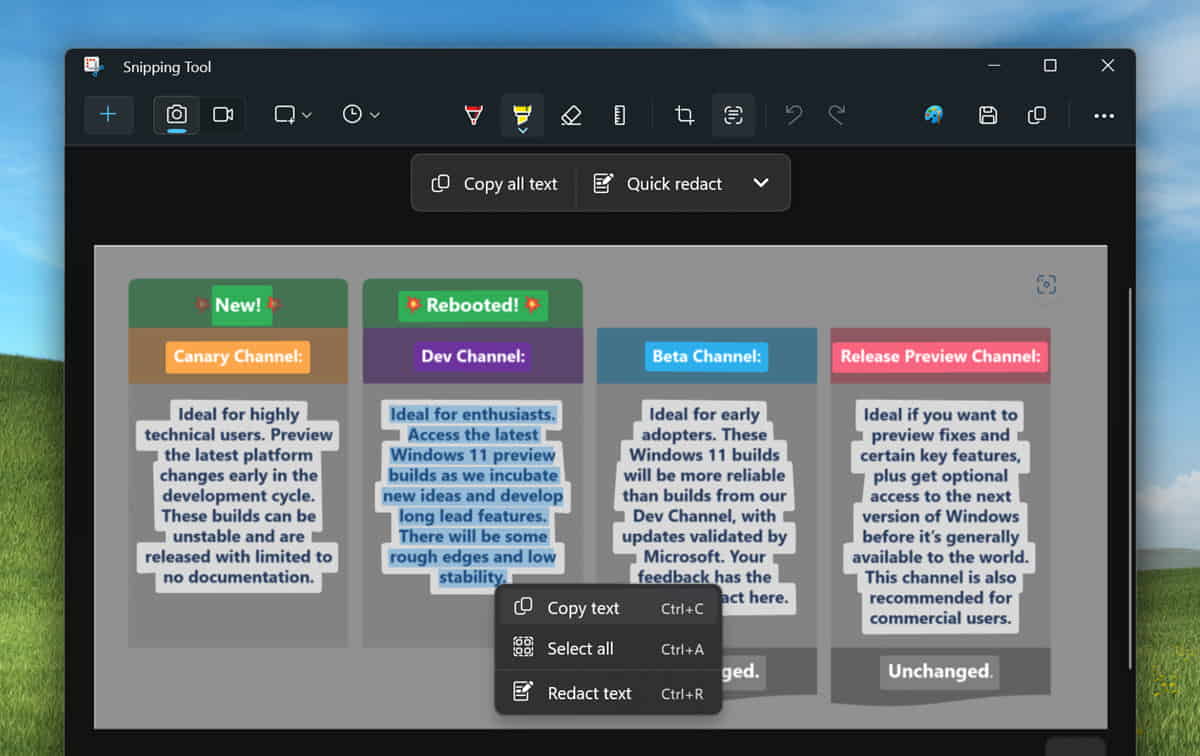Select the Highlighter tool
The width and height of the screenshot is (1200, 756).
[x=522, y=116]
